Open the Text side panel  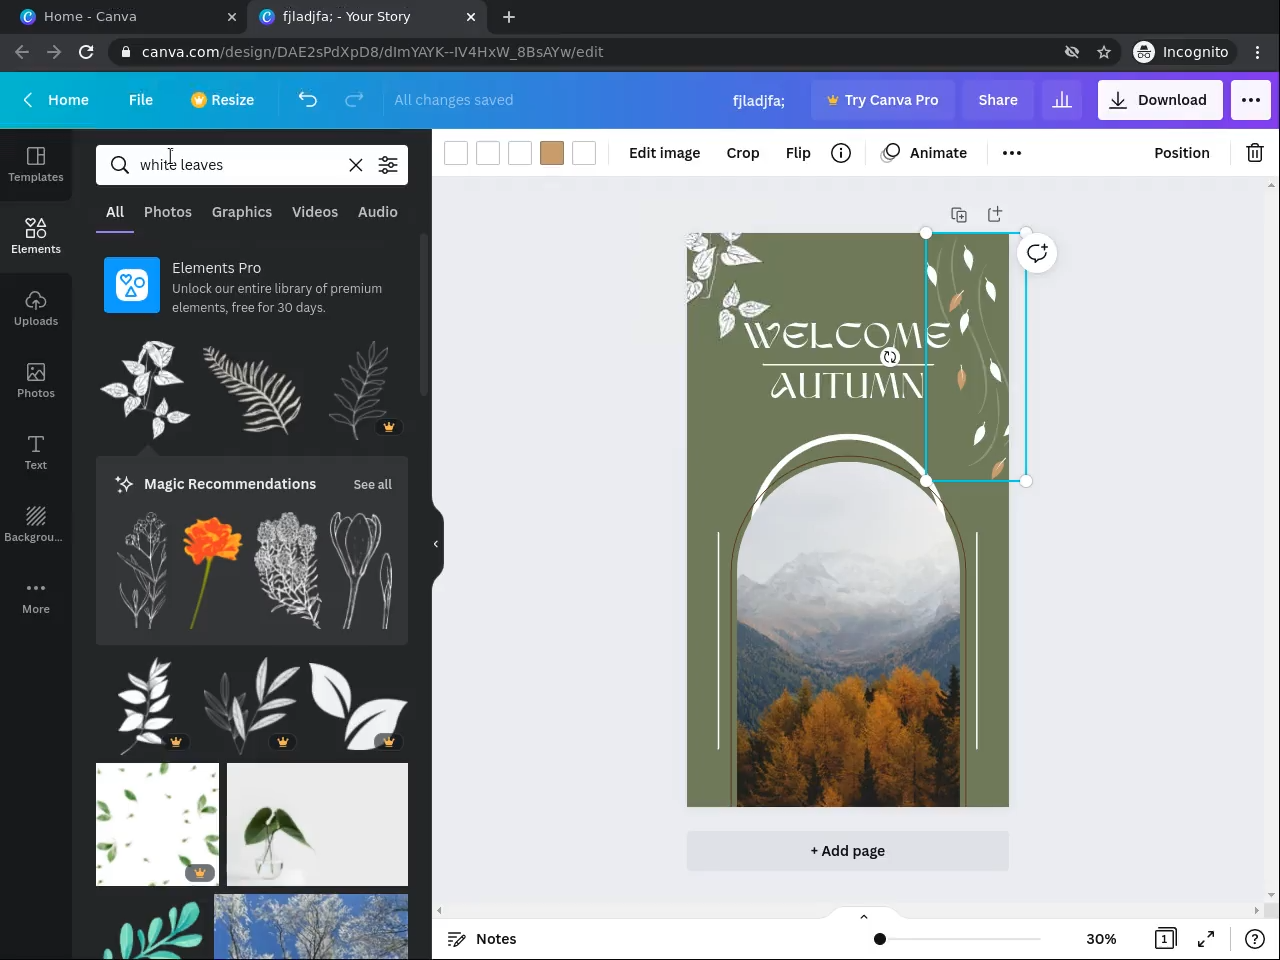coord(36,452)
